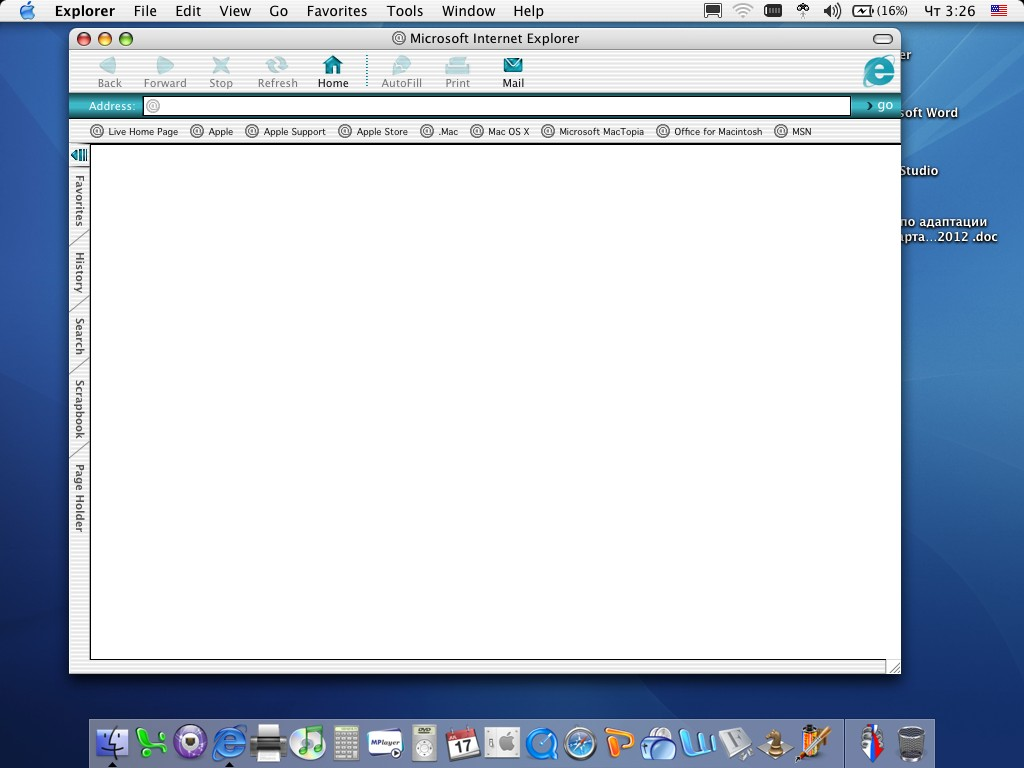Toggle toolbar with the window pill button
Screen dimensions: 1024x768
tap(882, 39)
